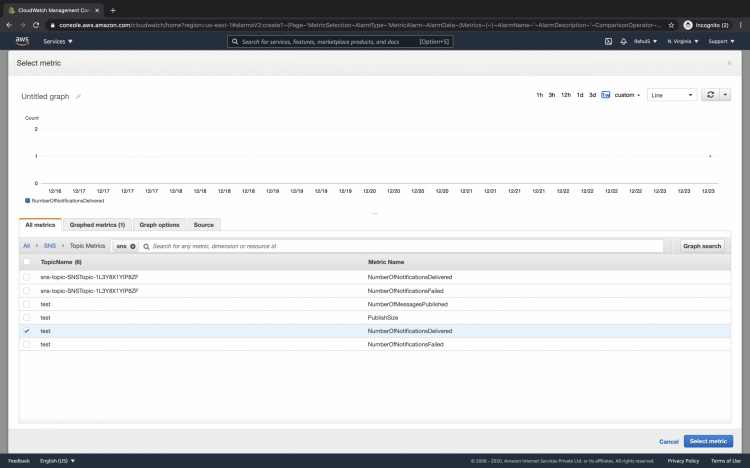Screen dimensions: 750x468
Task: Open the CloudShell terminal icon in header
Action: point(608,42)
